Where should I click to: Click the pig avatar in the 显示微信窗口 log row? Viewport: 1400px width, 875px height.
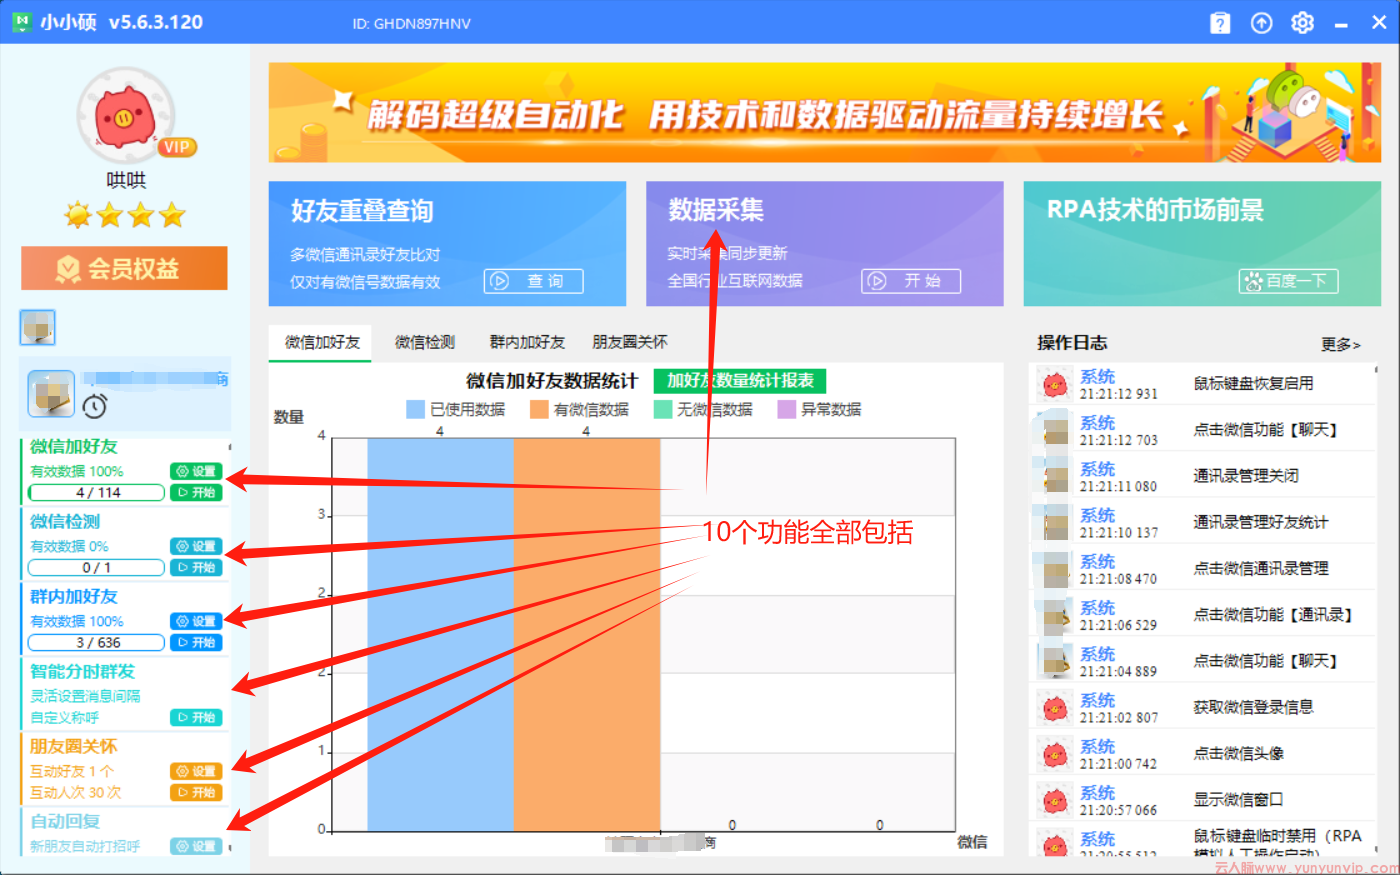pos(1054,800)
